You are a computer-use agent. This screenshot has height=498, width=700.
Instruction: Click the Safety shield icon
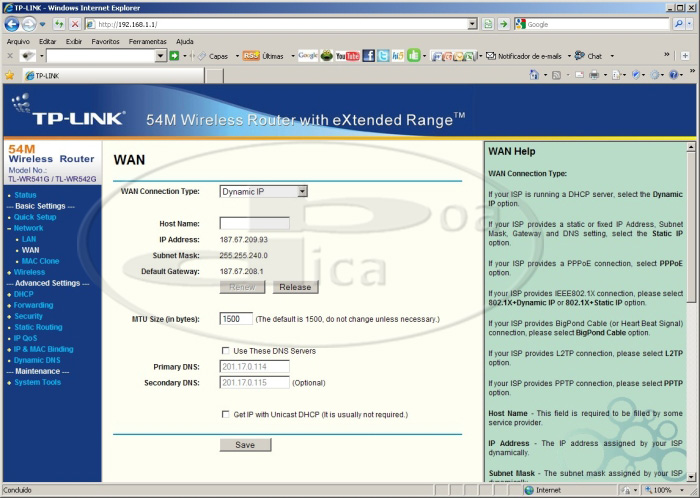(x=636, y=75)
